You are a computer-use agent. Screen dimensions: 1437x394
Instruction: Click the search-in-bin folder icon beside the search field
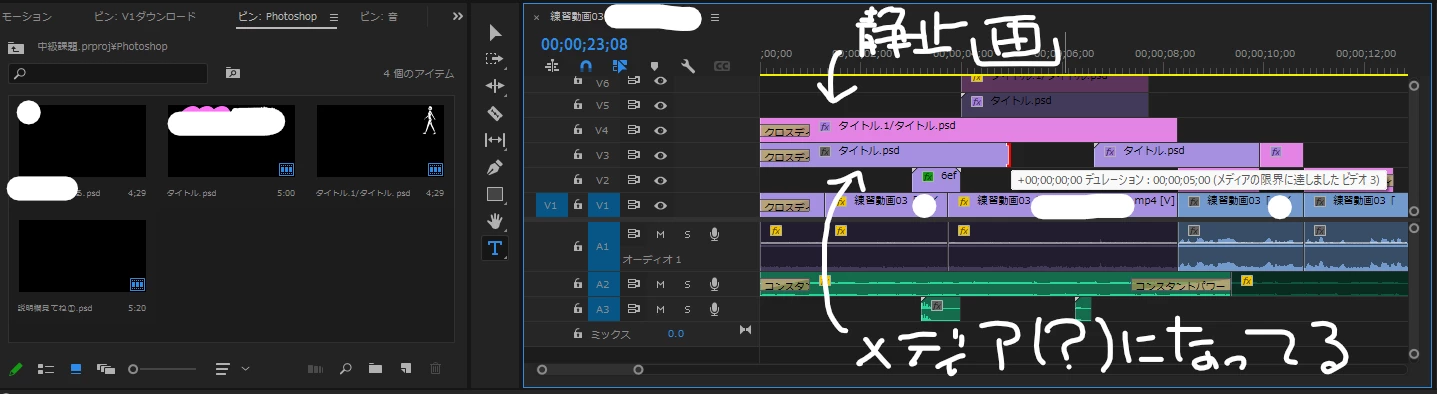(232, 73)
